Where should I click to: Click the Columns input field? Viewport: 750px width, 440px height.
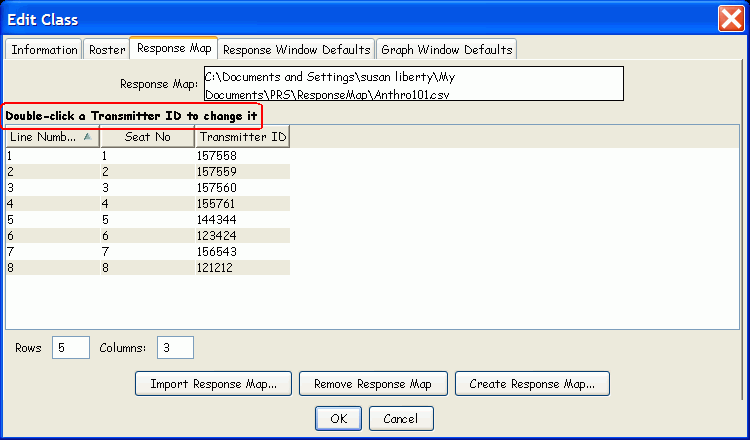[175, 348]
